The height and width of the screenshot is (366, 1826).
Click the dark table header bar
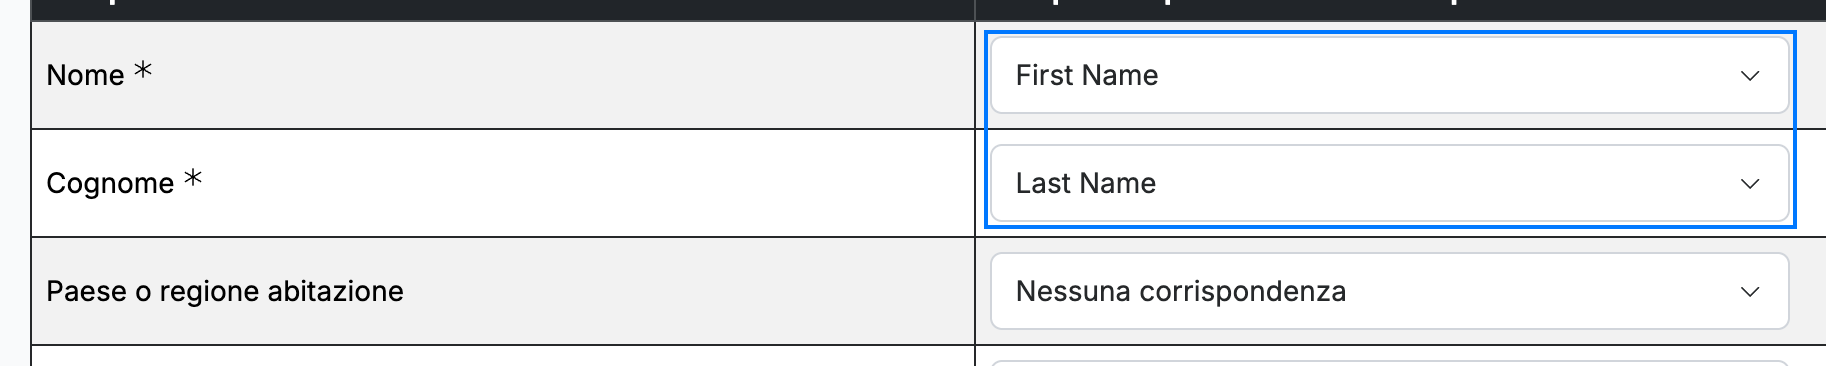[928, 9]
